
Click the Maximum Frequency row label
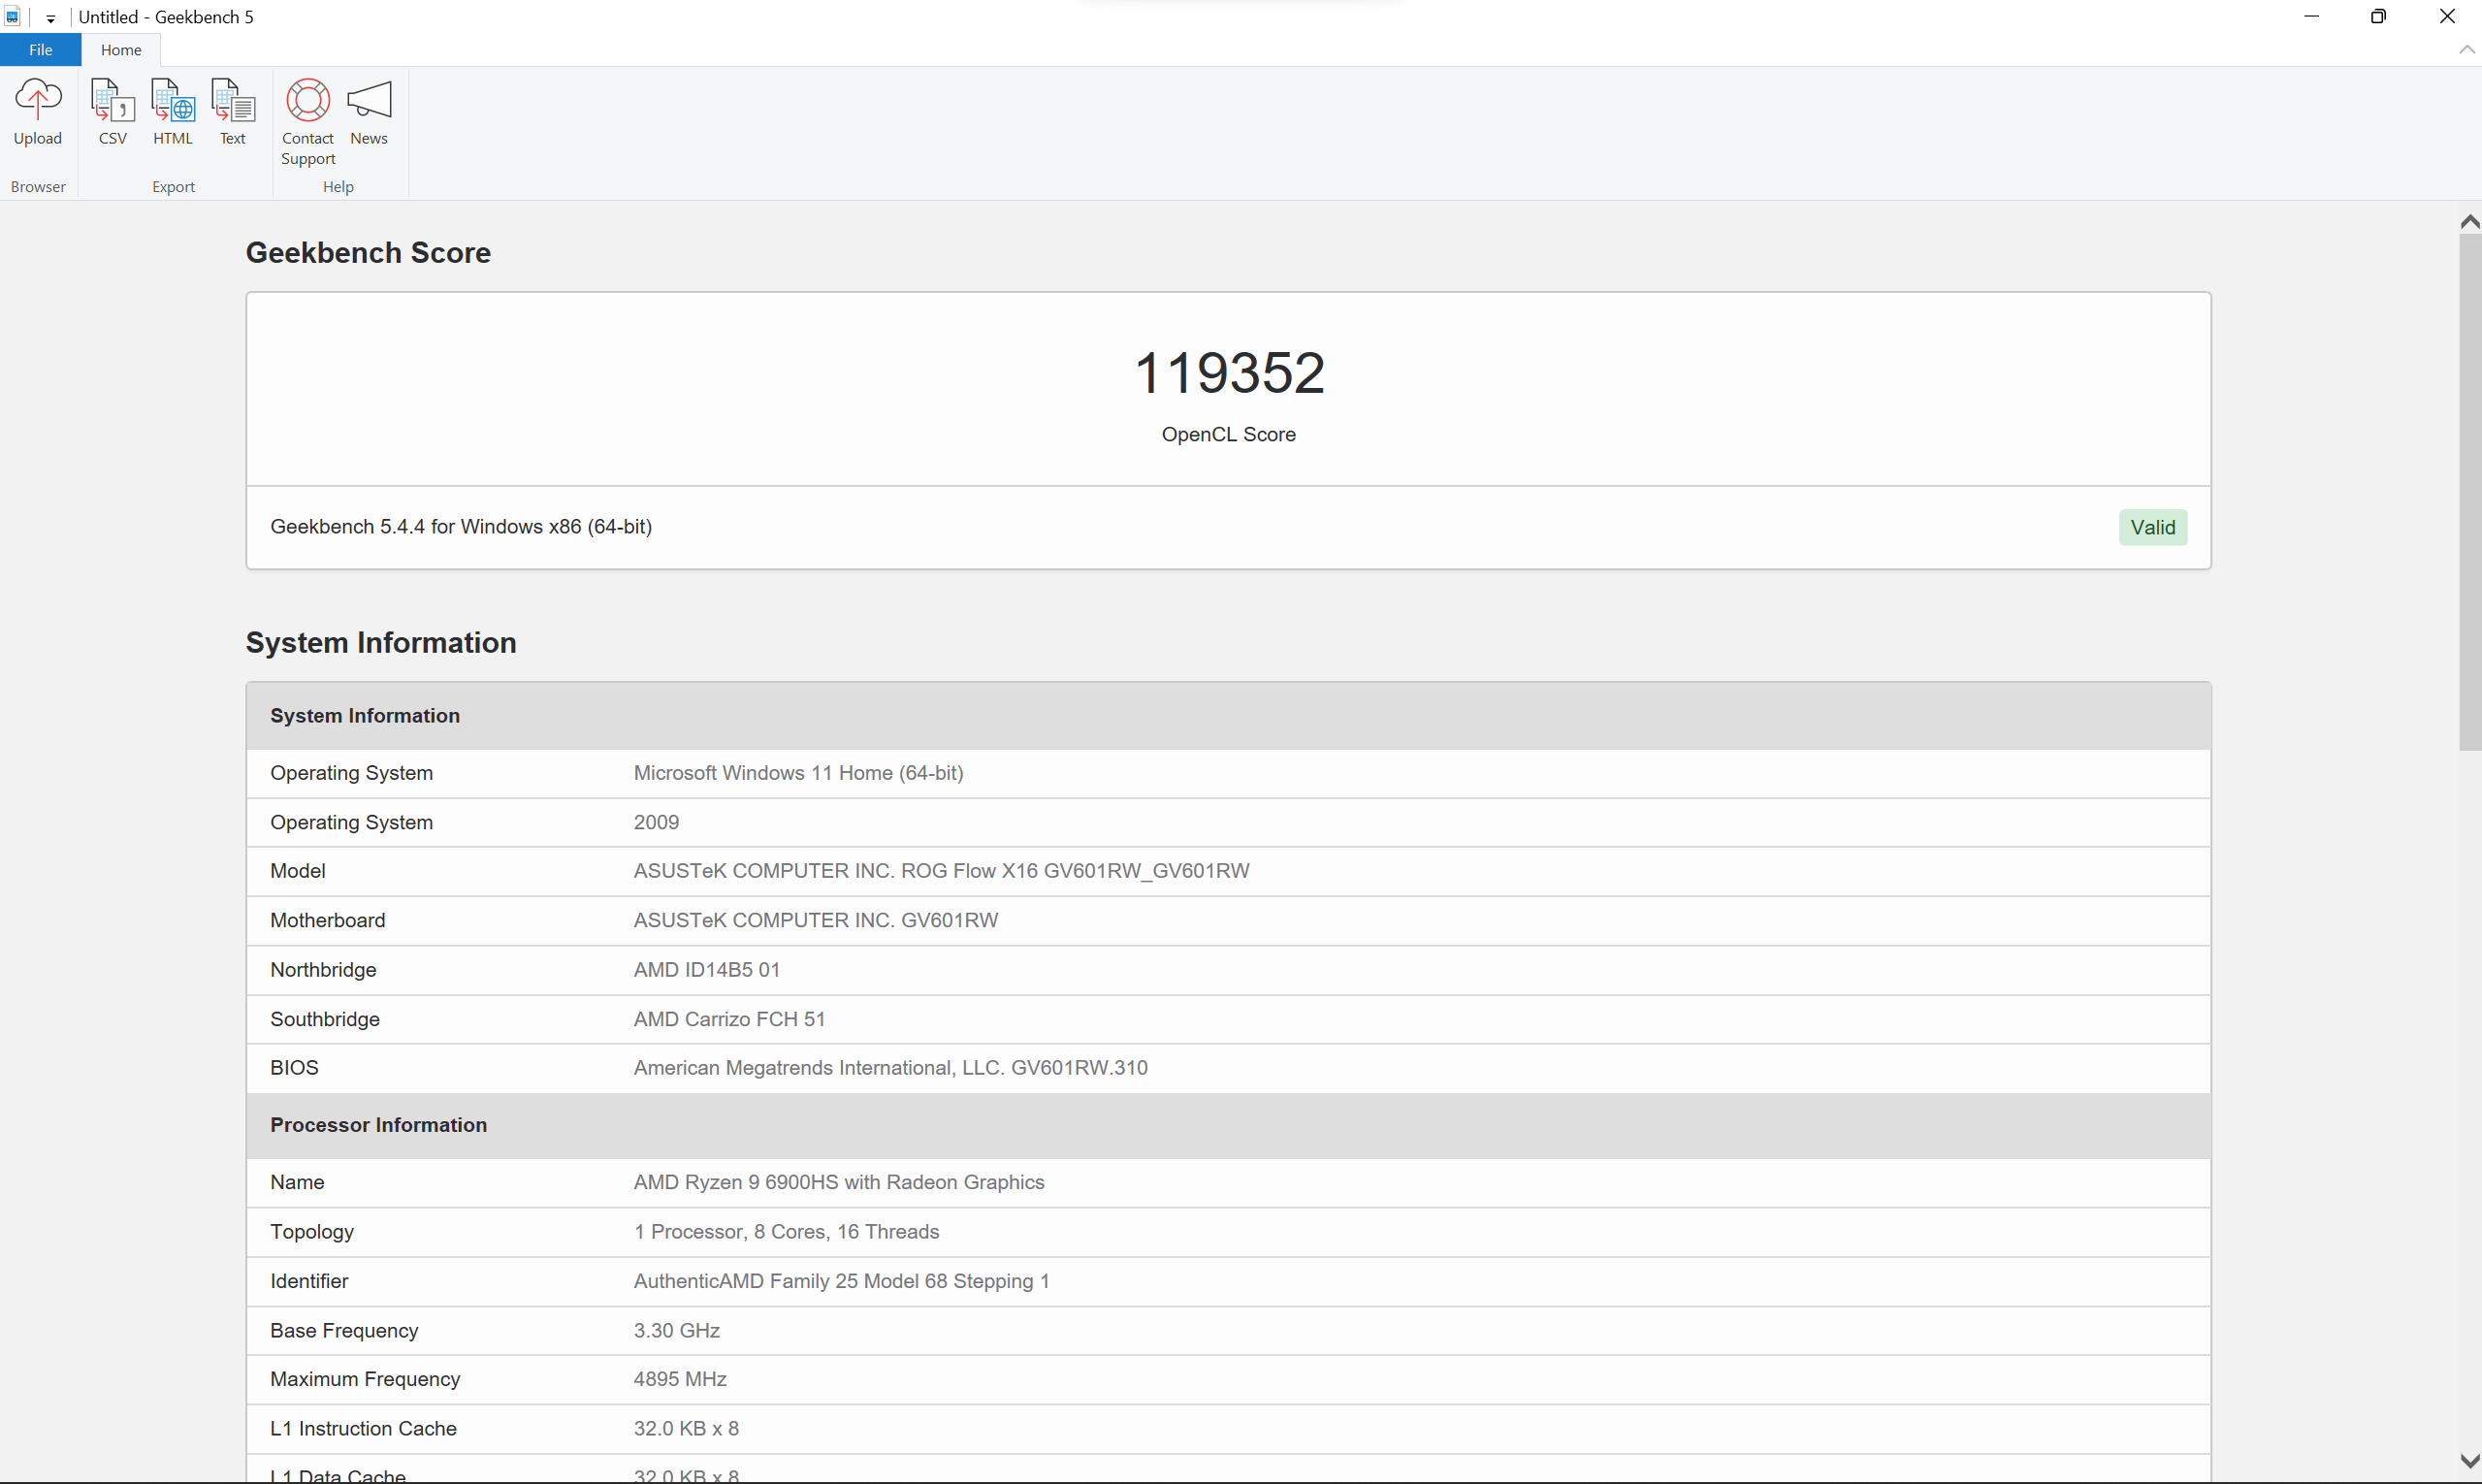tap(365, 1379)
